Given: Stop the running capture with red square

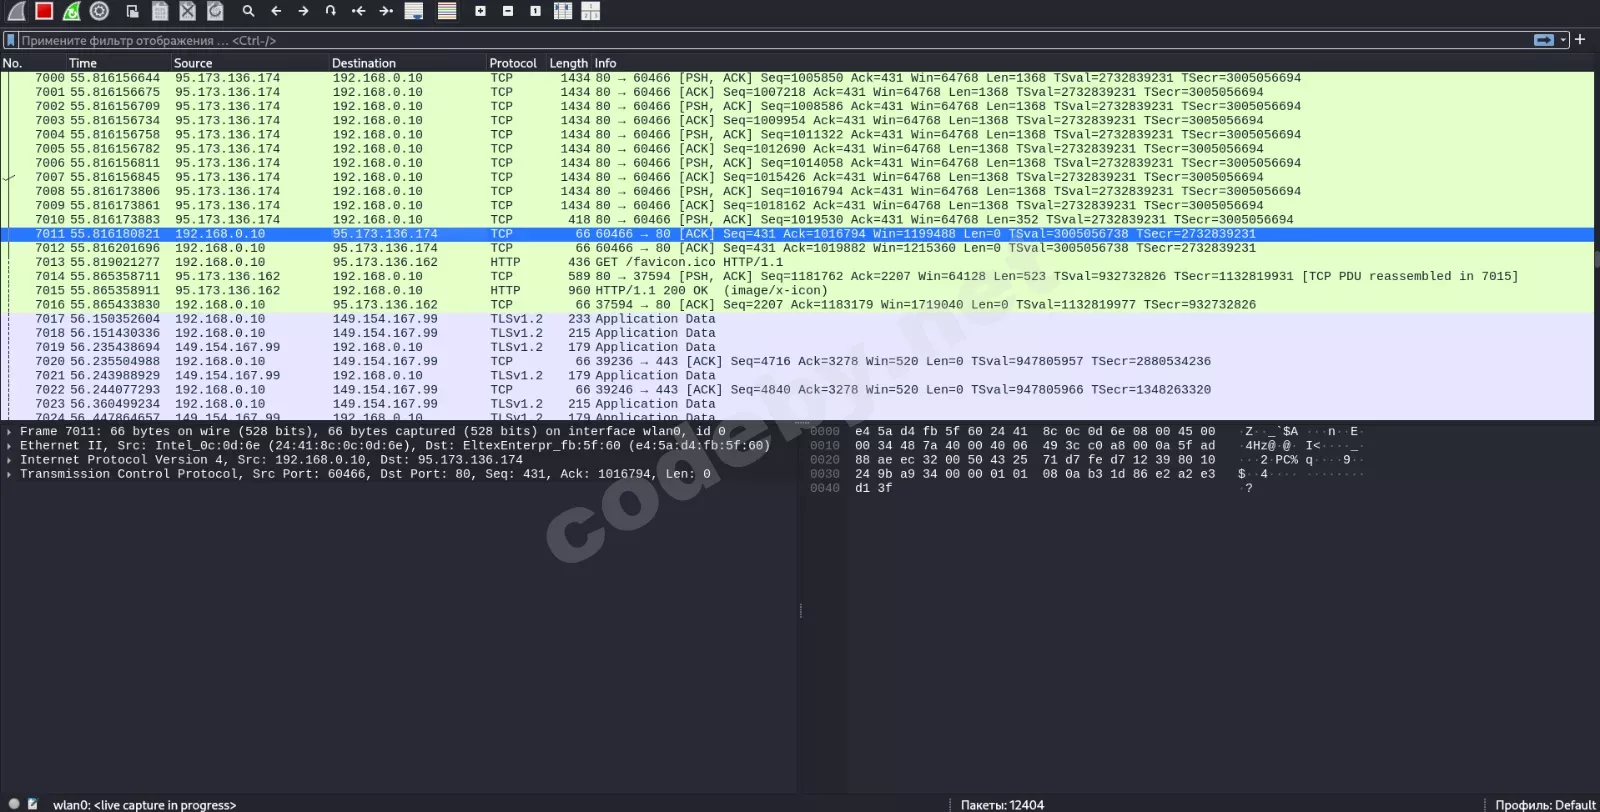Looking at the screenshot, I should click(43, 11).
